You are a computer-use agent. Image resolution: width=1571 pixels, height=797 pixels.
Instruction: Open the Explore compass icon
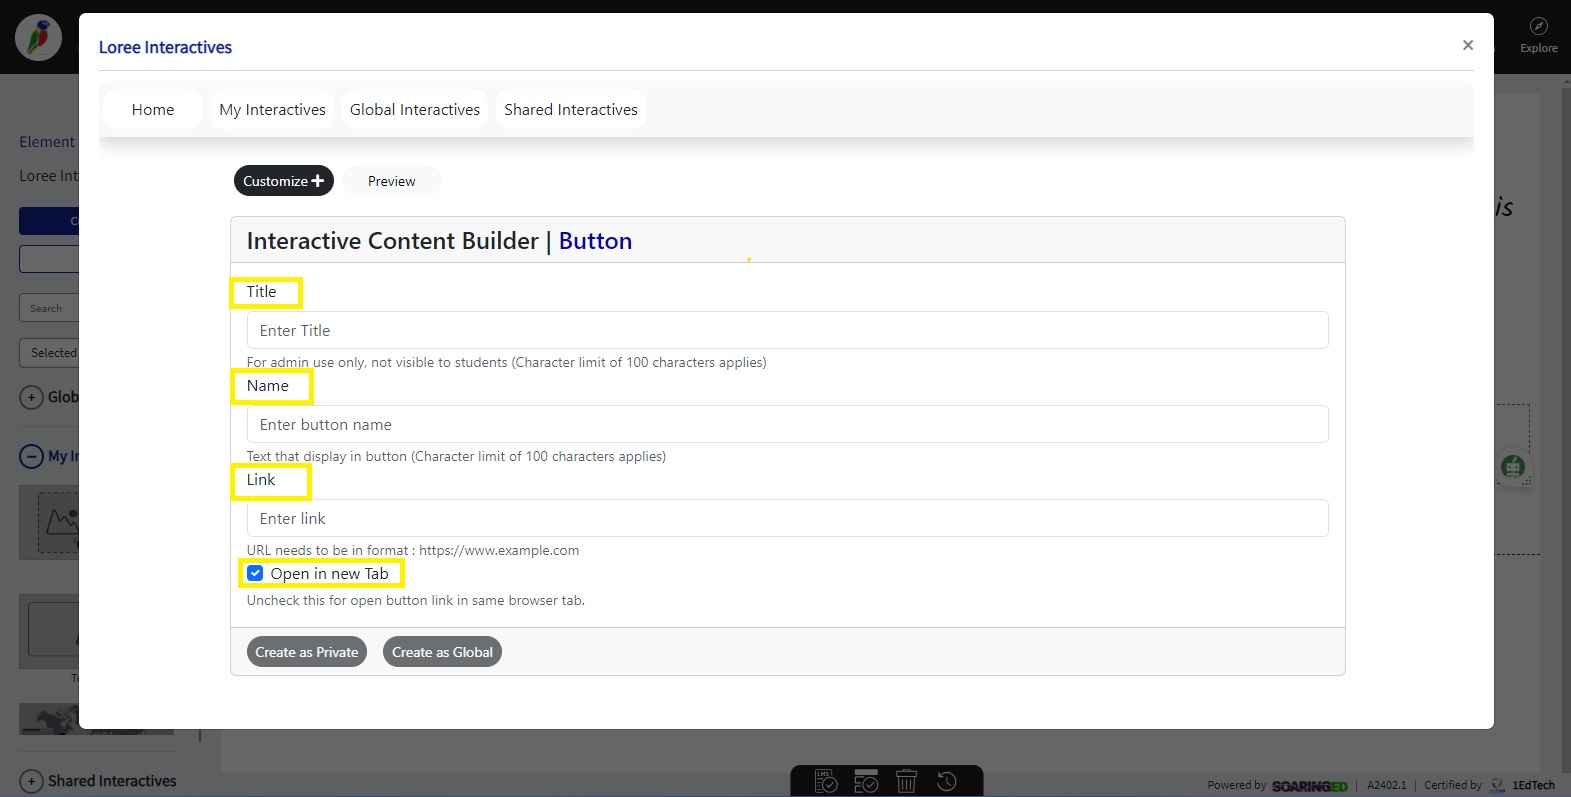pos(1539,27)
